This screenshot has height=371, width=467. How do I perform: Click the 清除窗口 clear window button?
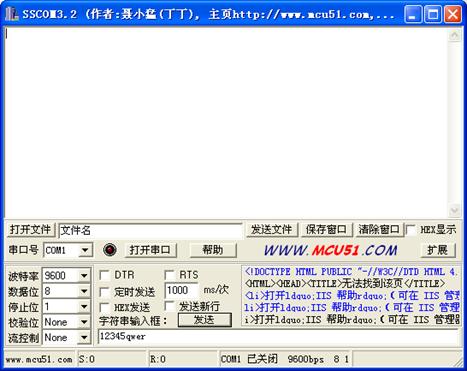(379, 230)
